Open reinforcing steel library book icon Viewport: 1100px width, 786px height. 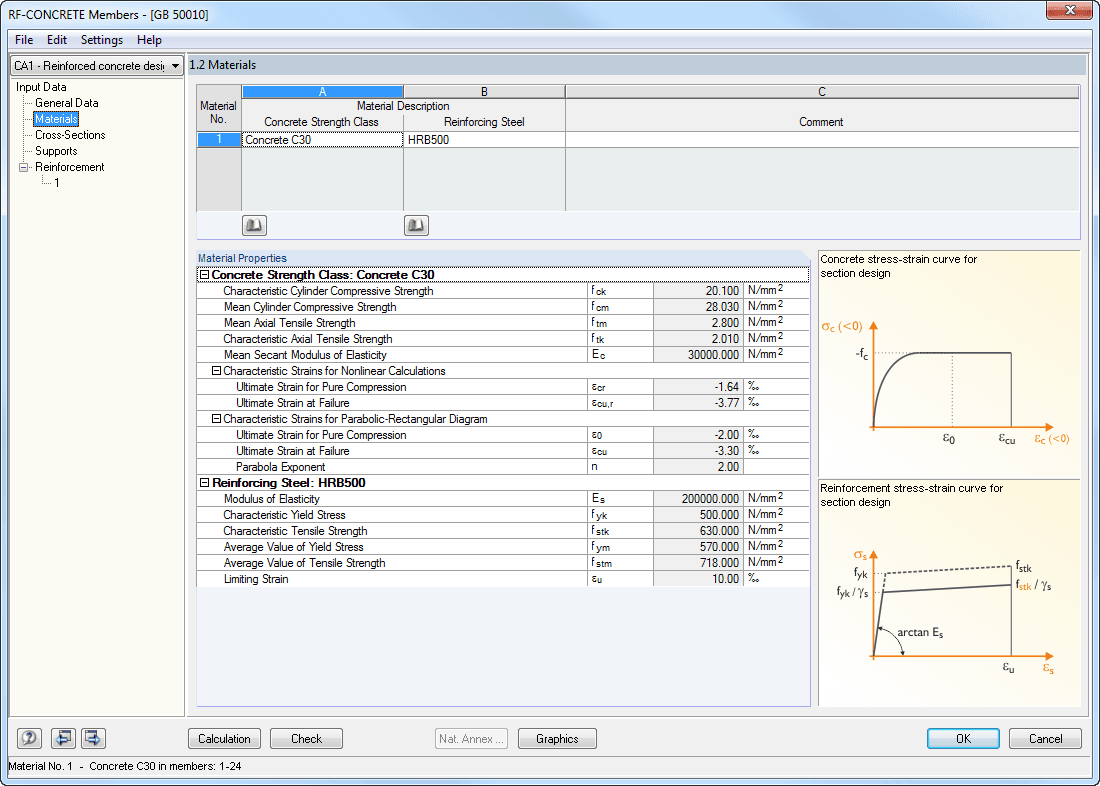(x=416, y=225)
